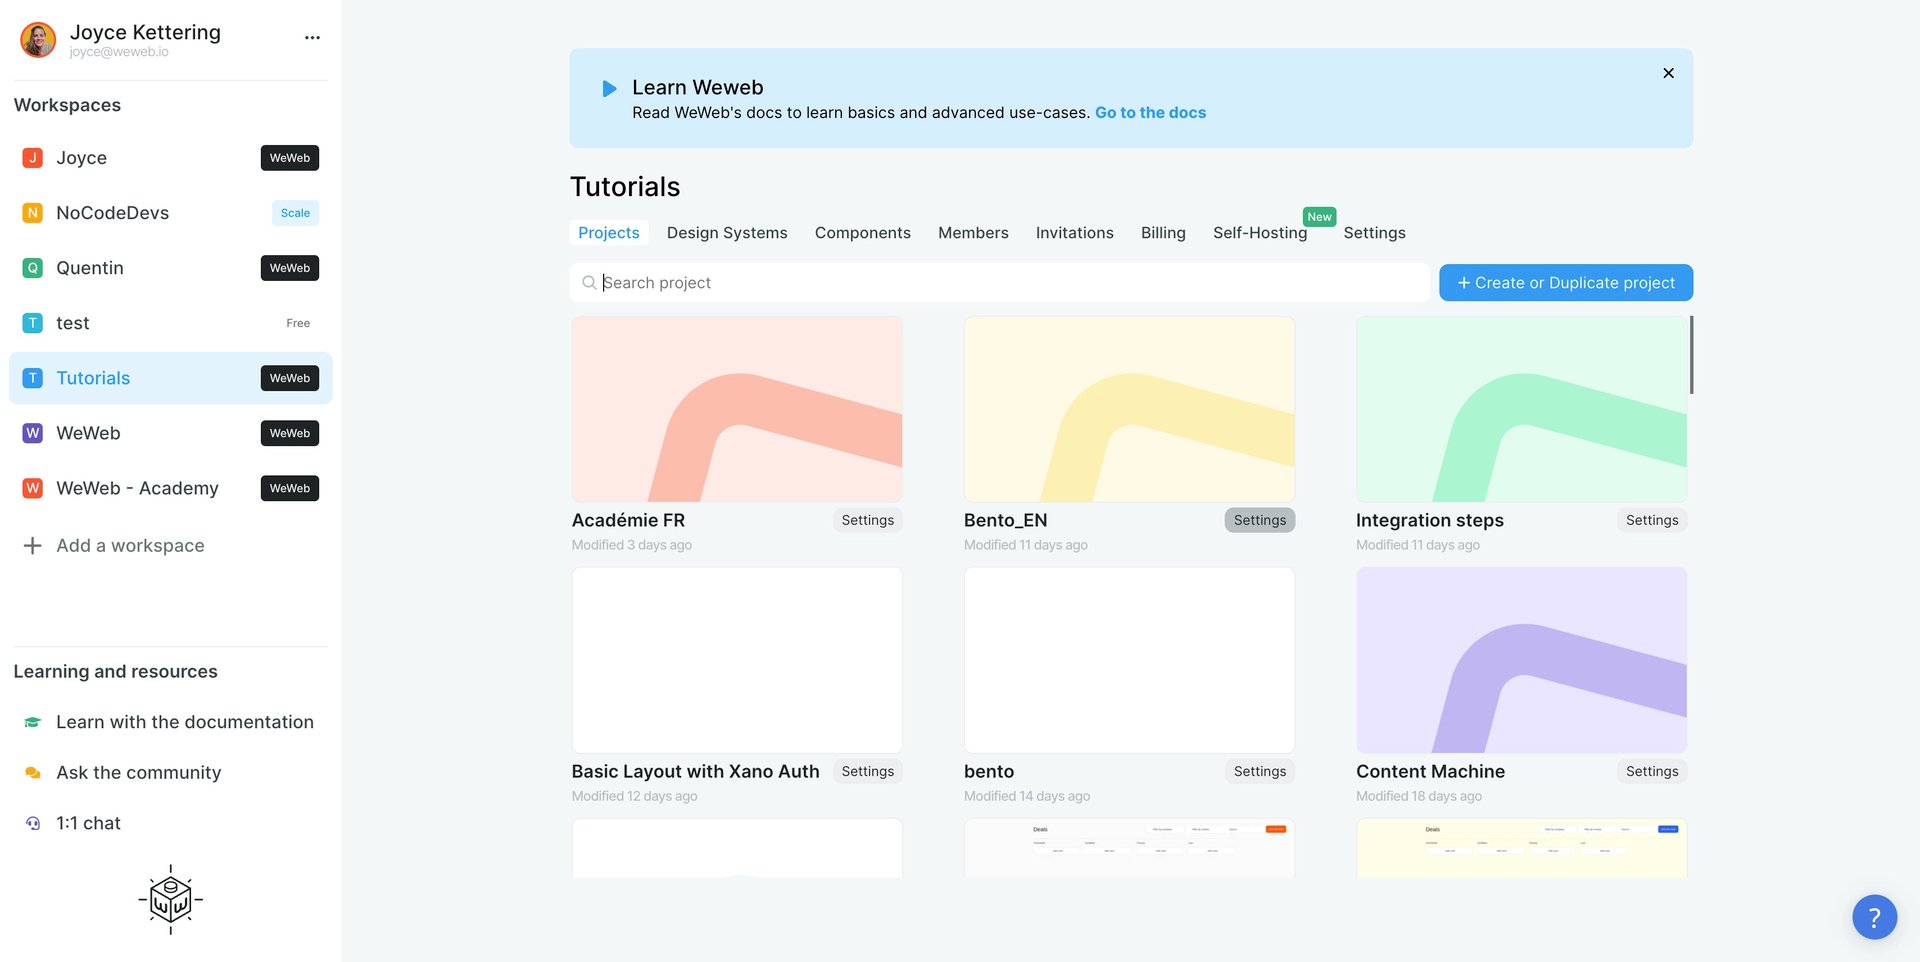The height and width of the screenshot is (962, 1920).
Task: Open the workspace Settings tab
Action: point(1374,233)
